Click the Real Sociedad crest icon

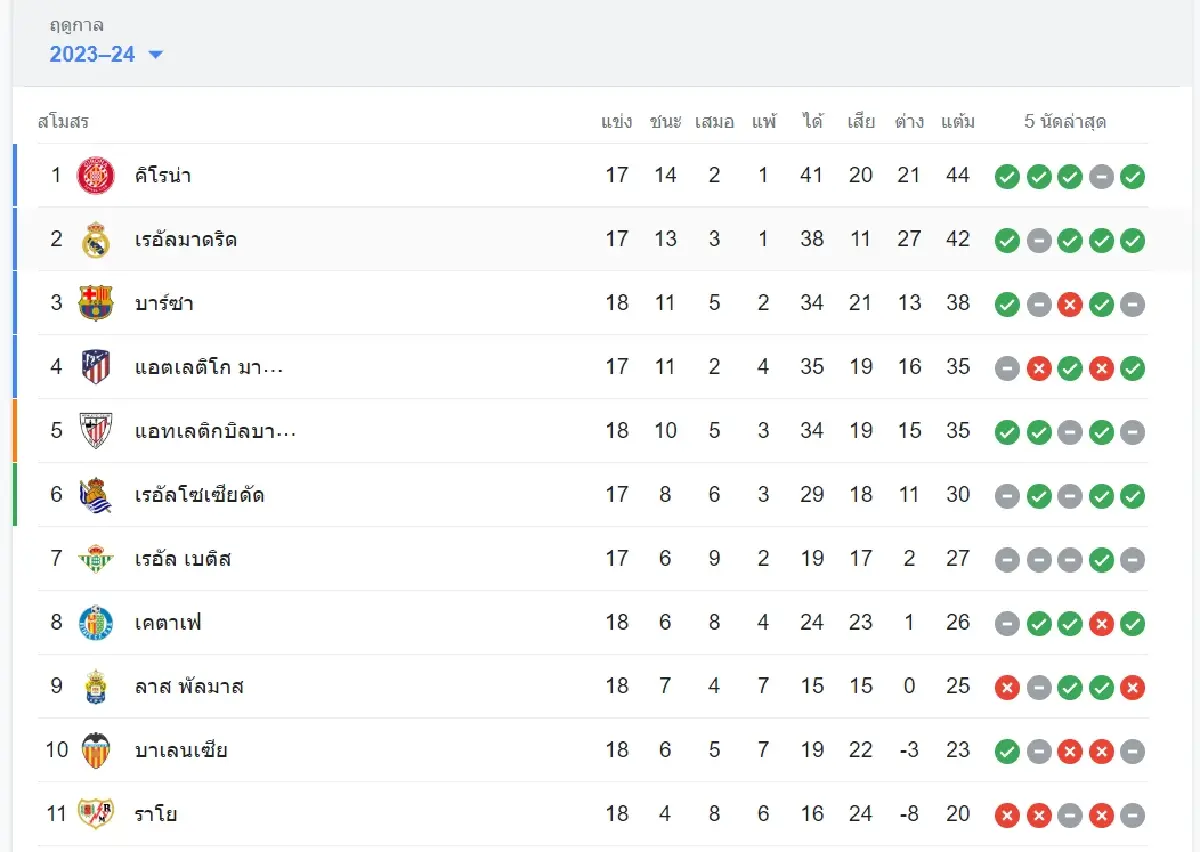96,495
